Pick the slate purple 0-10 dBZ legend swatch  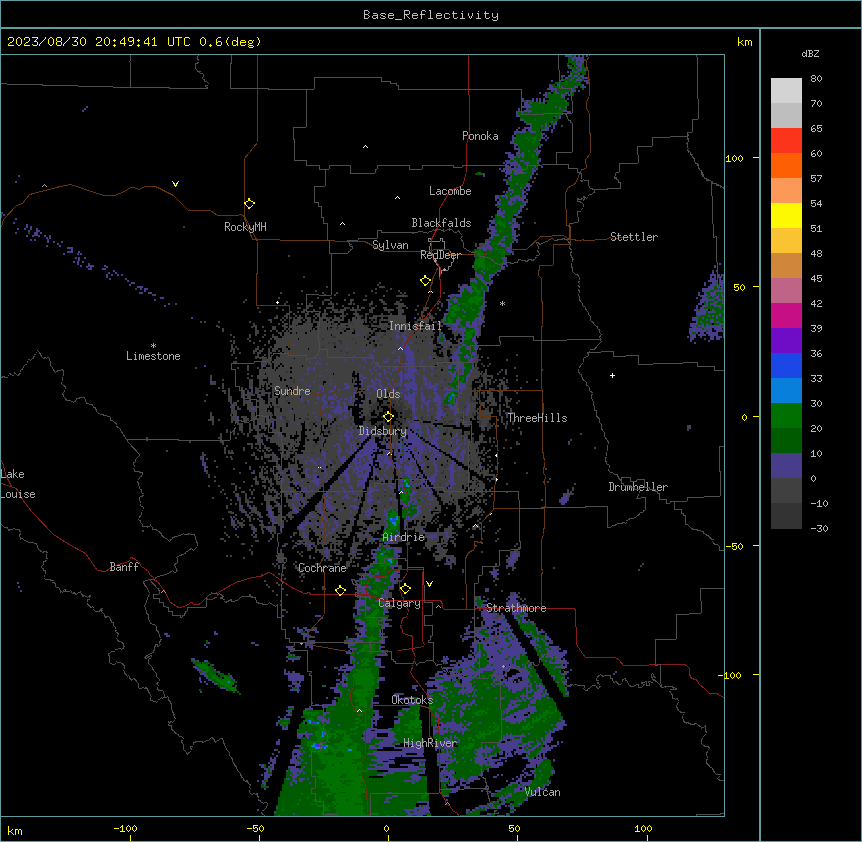pyautogui.click(x=786, y=466)
